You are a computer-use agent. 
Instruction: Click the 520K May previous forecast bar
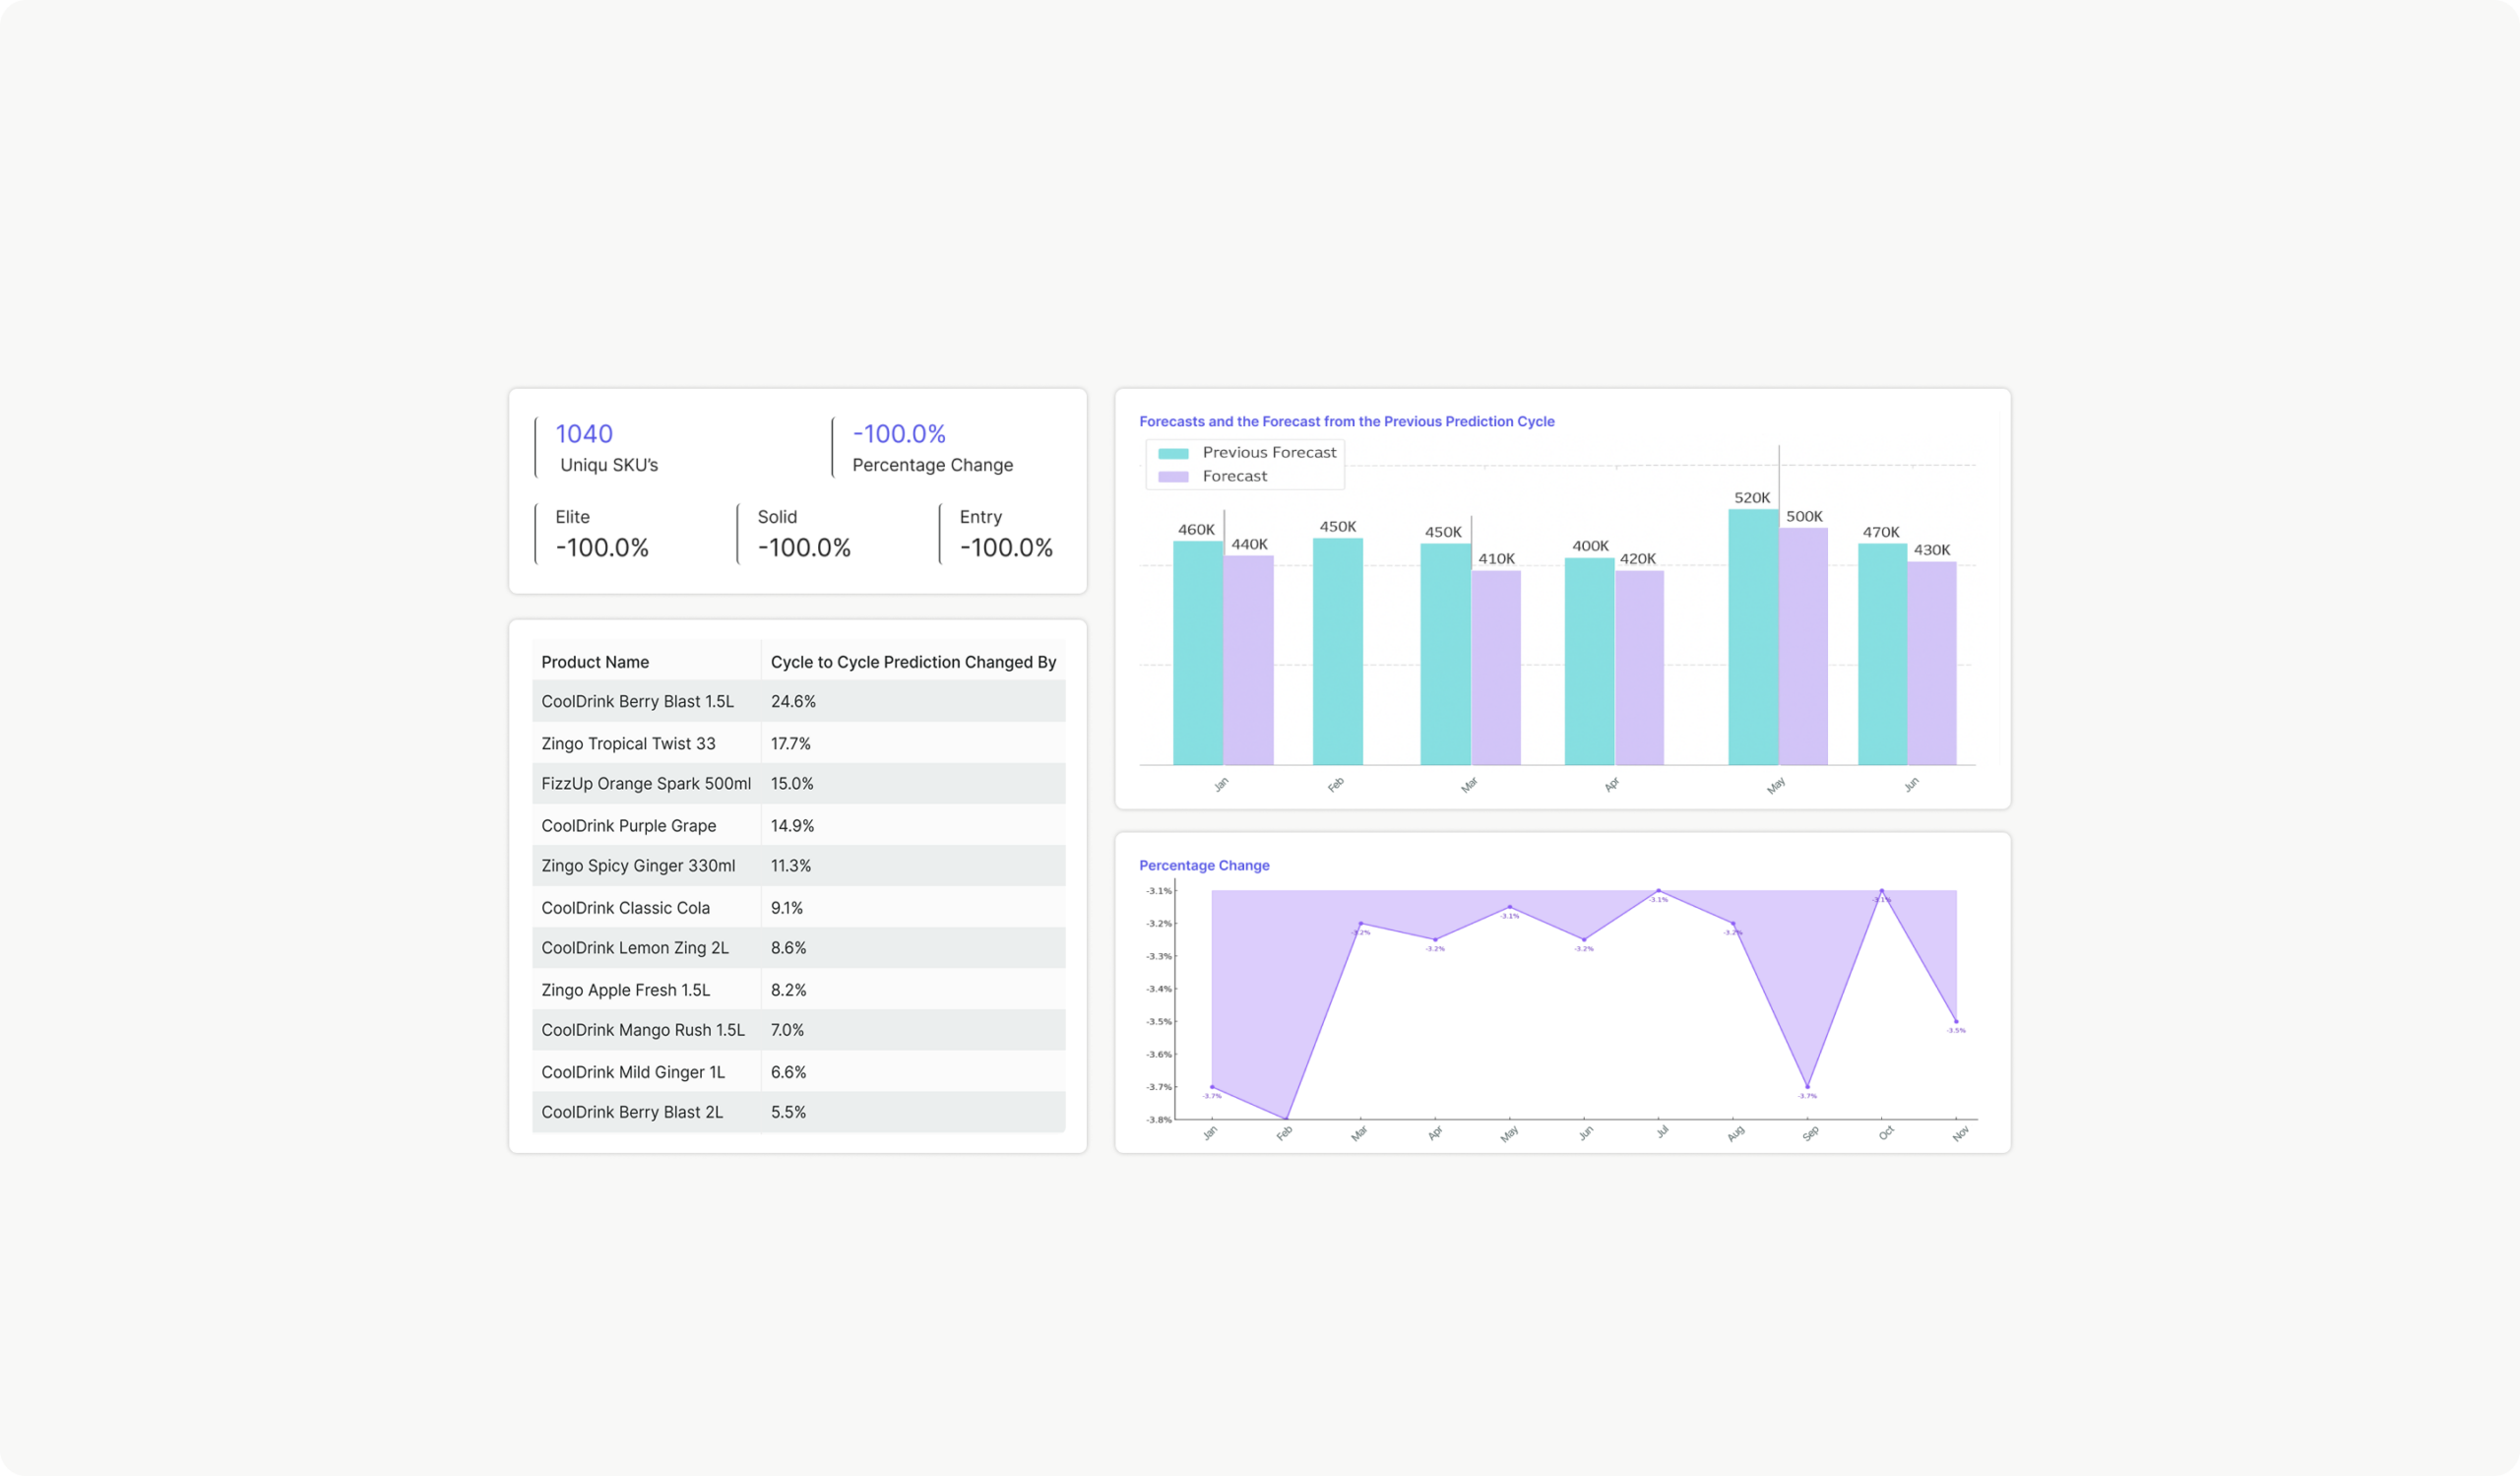[x=1753, y=640]
